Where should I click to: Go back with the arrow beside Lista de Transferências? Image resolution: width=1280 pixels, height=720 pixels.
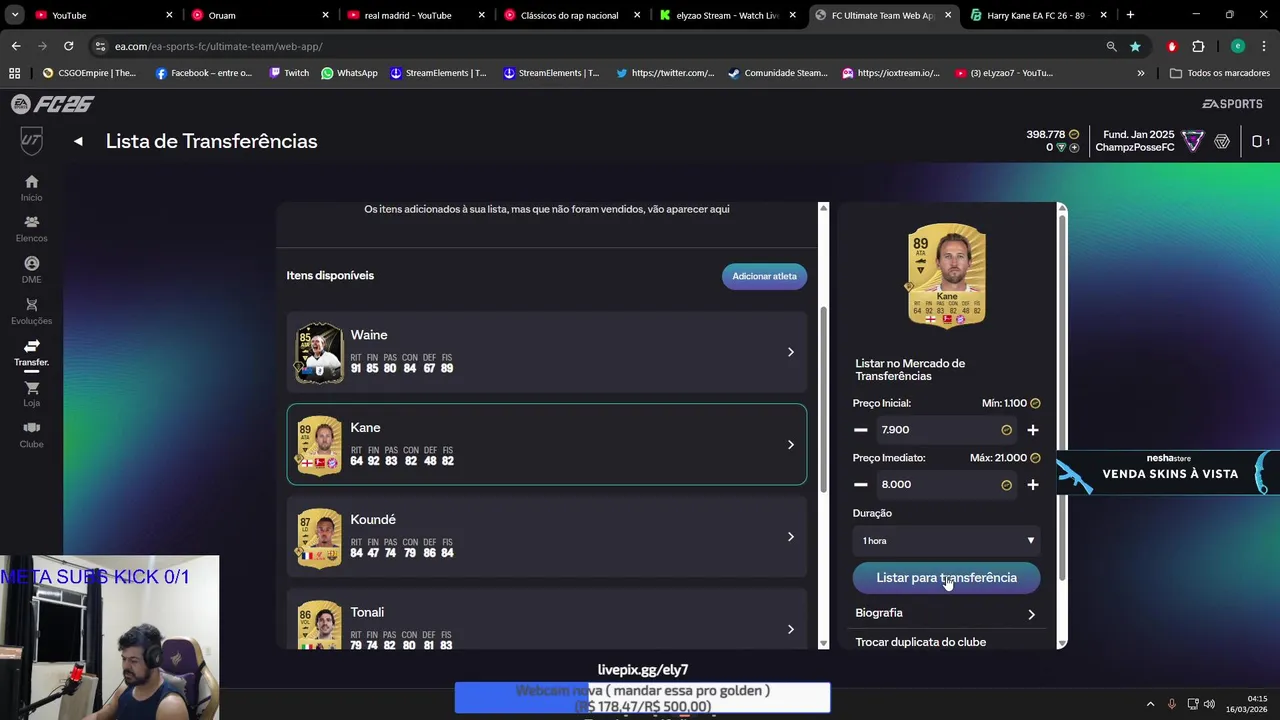[78, 141]
